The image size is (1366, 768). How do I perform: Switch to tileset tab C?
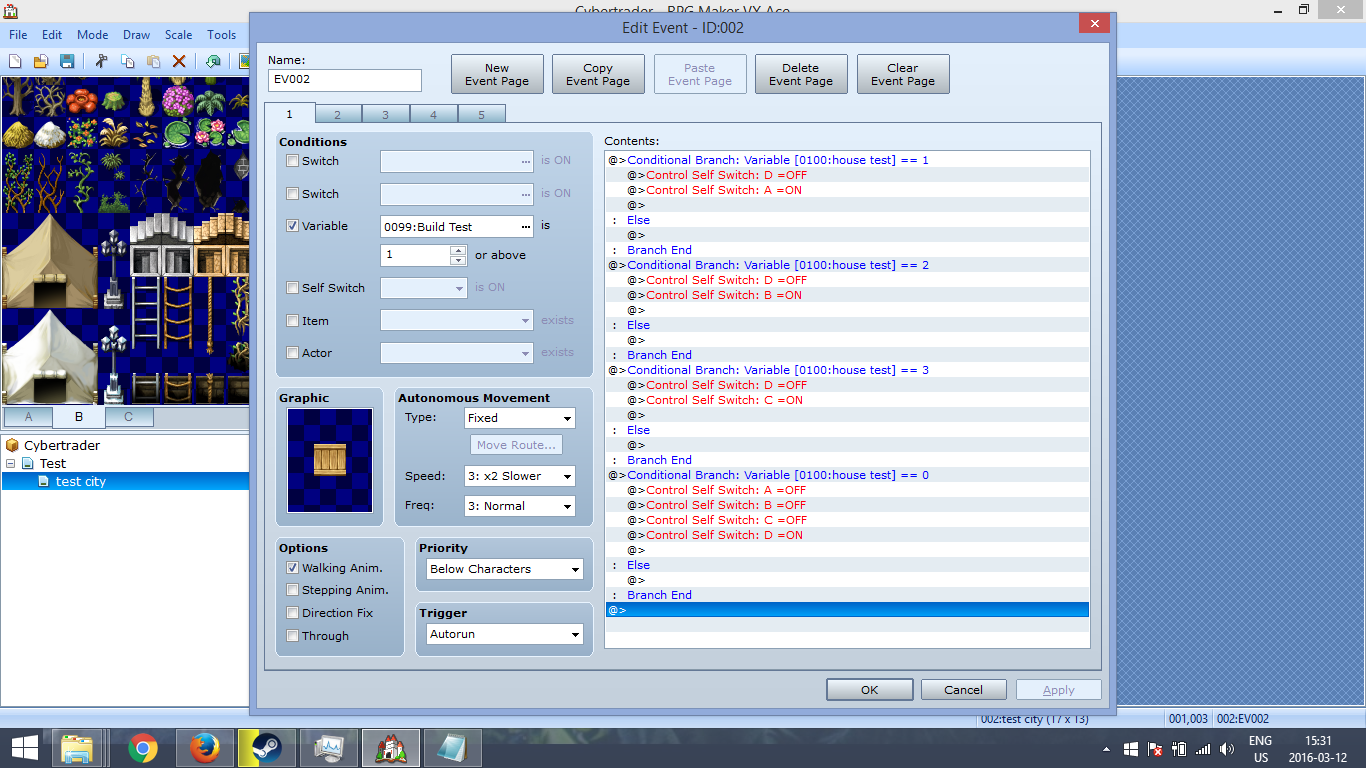128,417
